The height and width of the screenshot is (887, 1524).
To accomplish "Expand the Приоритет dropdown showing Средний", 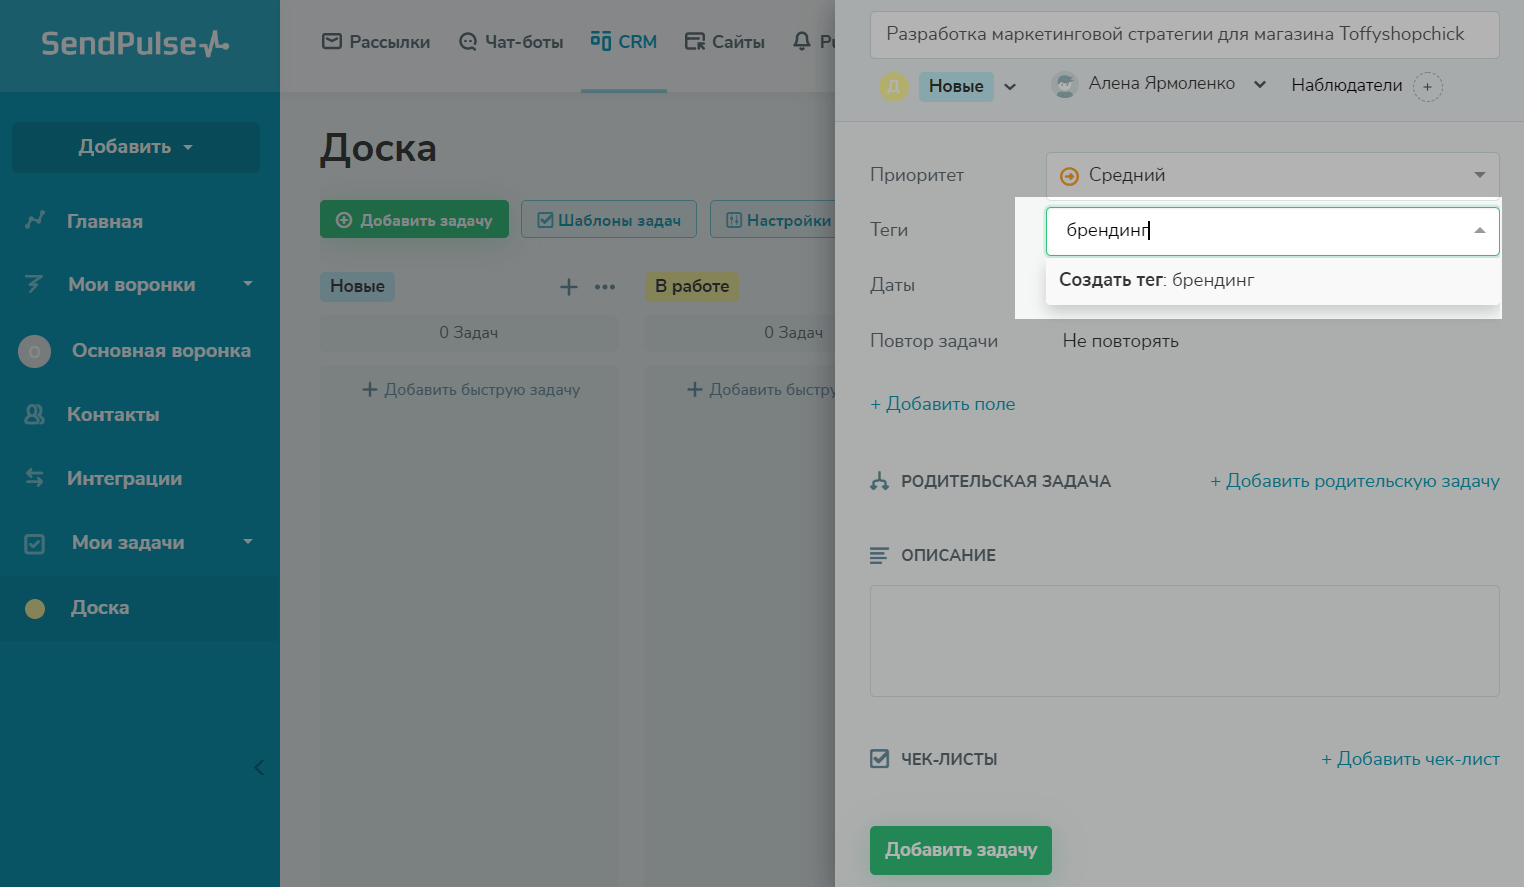I will pyautogui.click(x=1272, y=175).
